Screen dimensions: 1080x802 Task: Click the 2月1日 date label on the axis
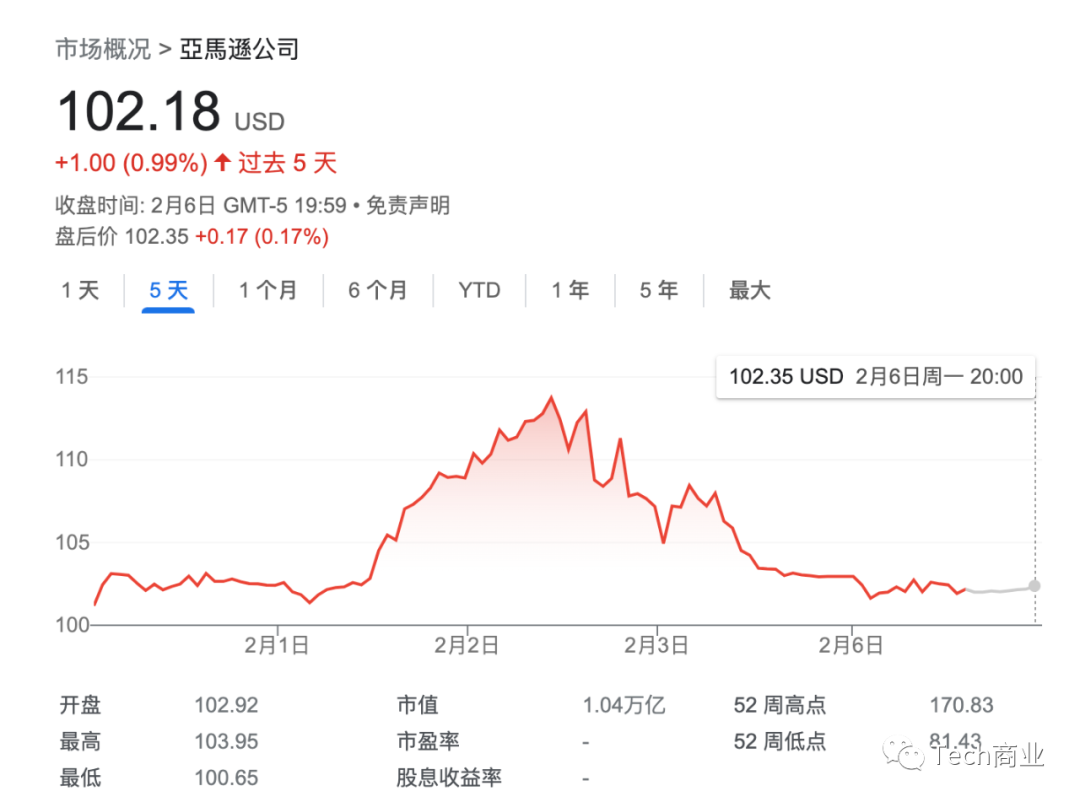tap(276, 646)
